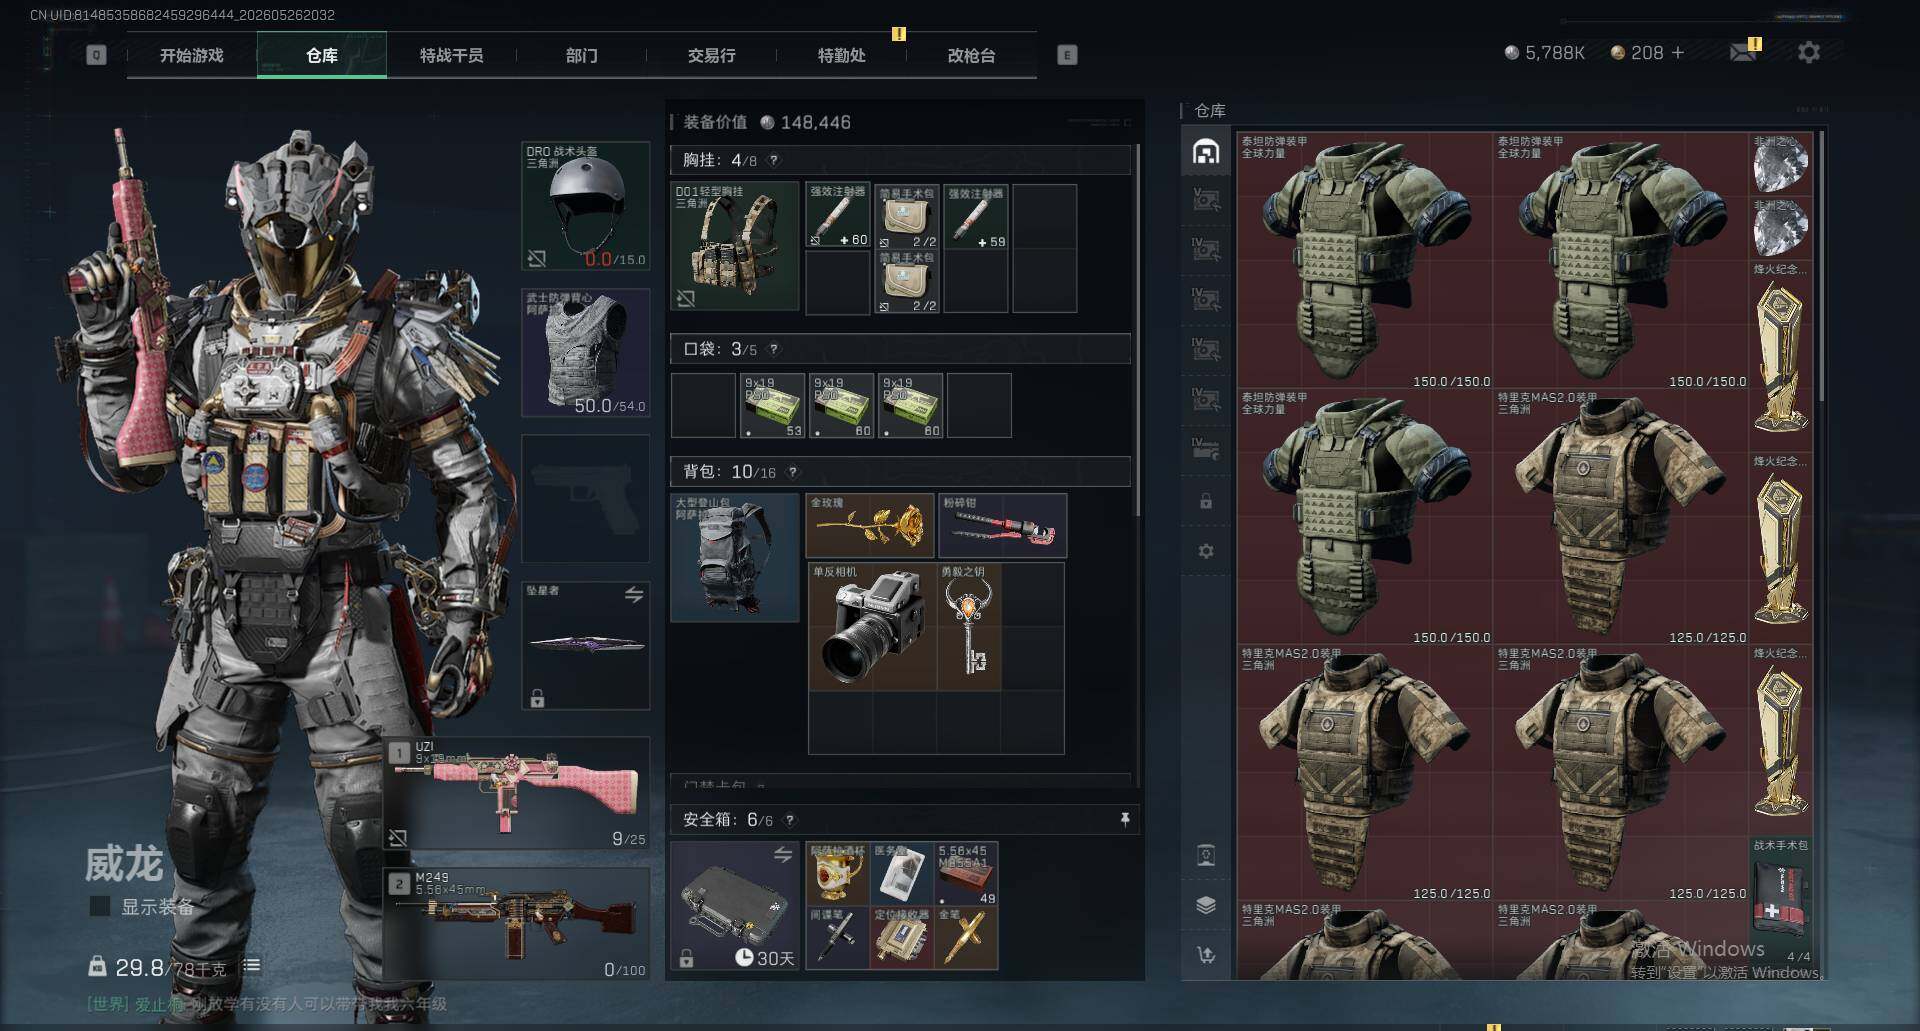Select the 勇毅之钥 key item
The height and width of the screenshot is (1031, 1920).
click(969, 626)
